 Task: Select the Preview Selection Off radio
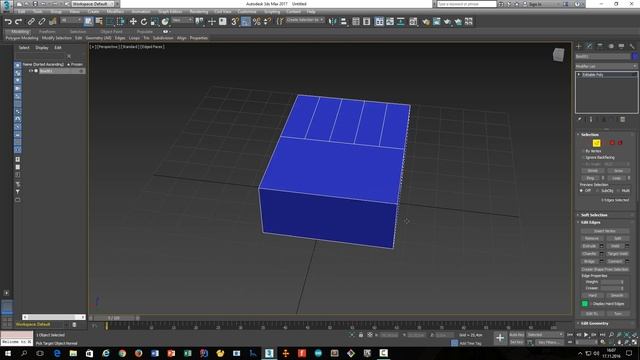click(x=581, y=191)
